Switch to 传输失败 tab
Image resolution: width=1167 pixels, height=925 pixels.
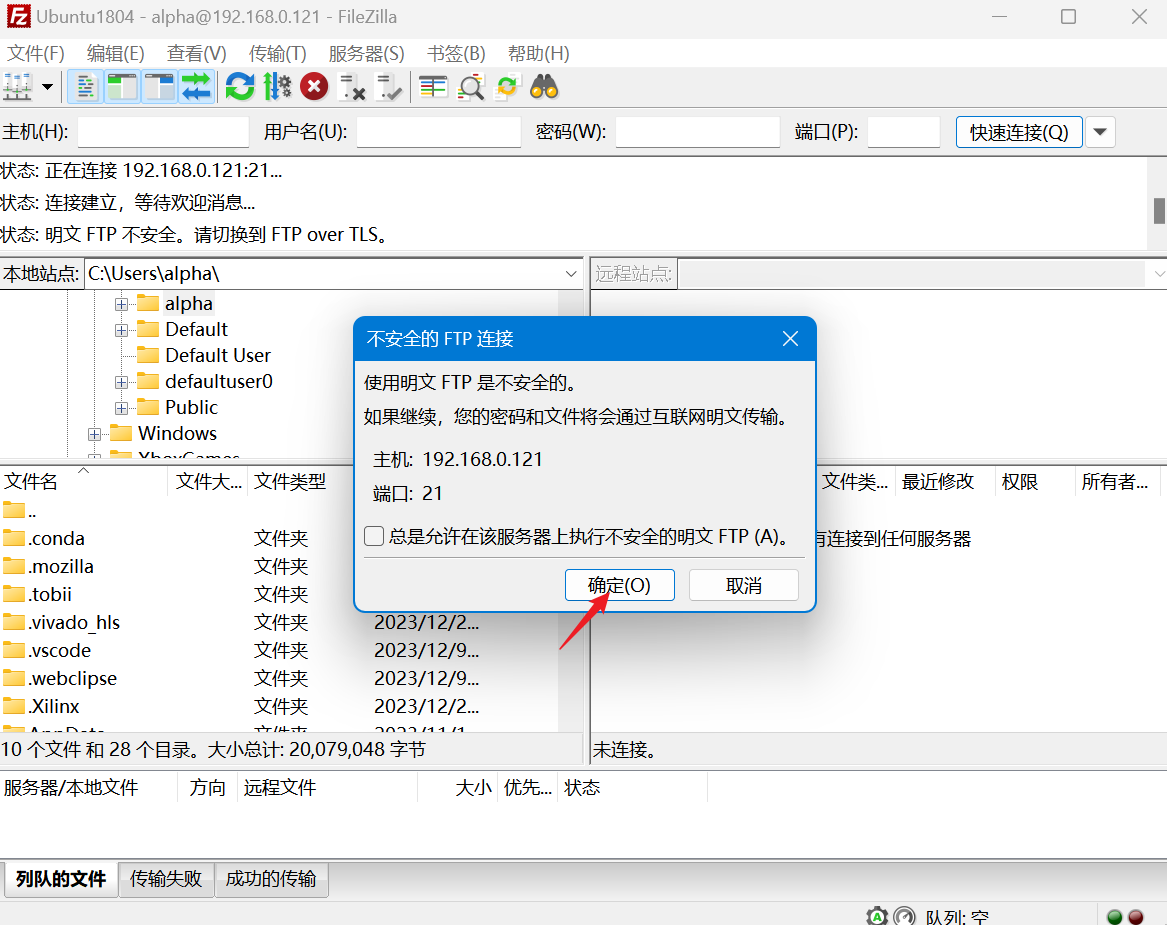(166, 879)
